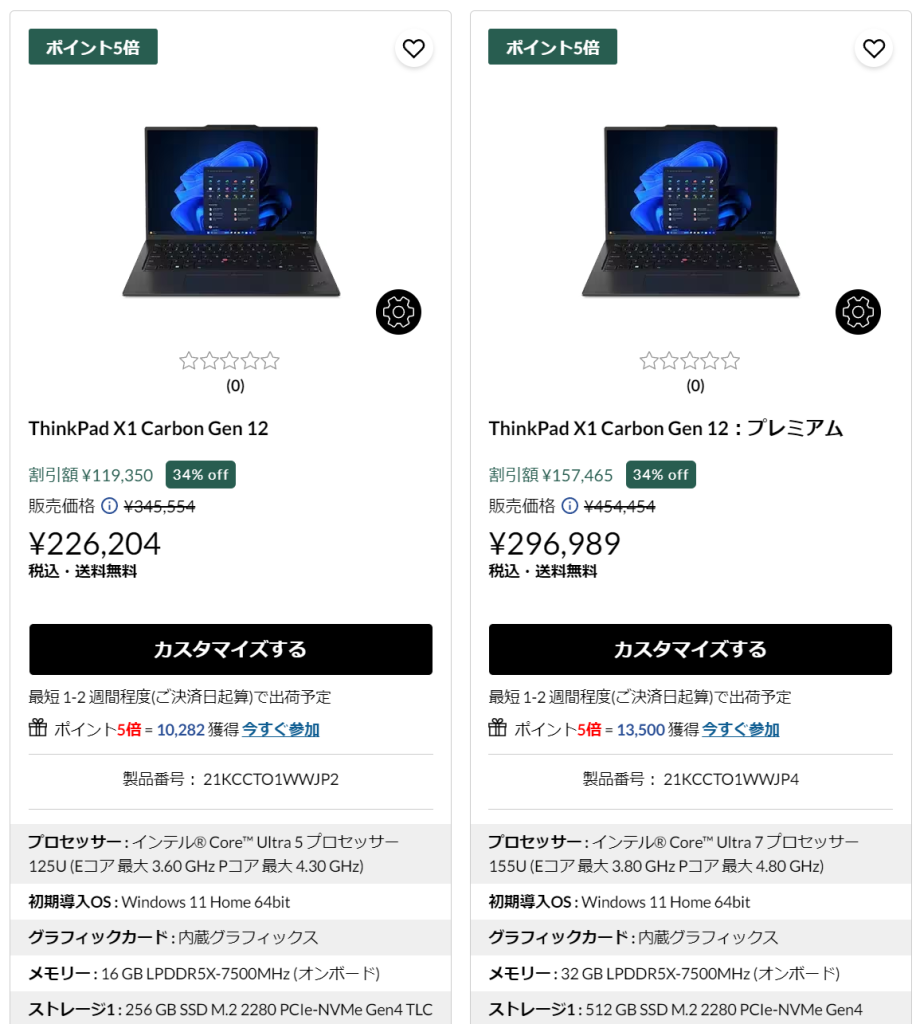Screen dimensions: 916x1024
Task: Click the gear customize icon on the right laptop
Action: click(x=858, y=312)
